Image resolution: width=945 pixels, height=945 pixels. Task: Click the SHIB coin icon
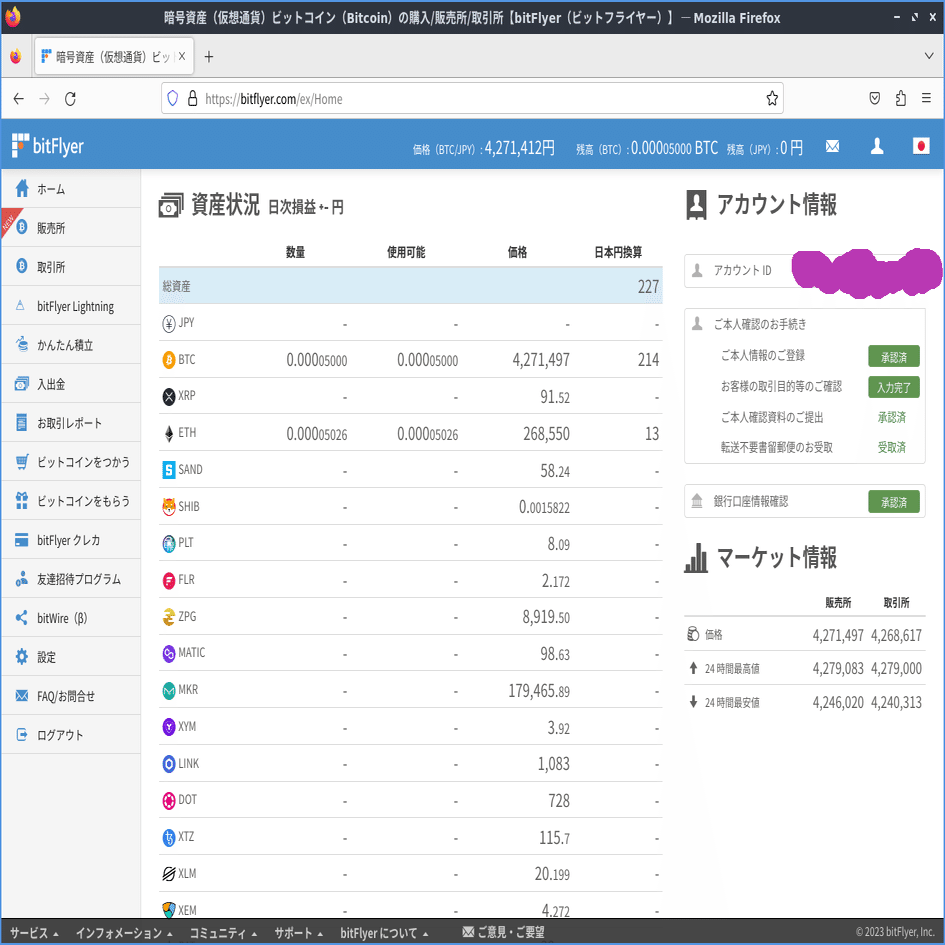[x=169, y=506]
